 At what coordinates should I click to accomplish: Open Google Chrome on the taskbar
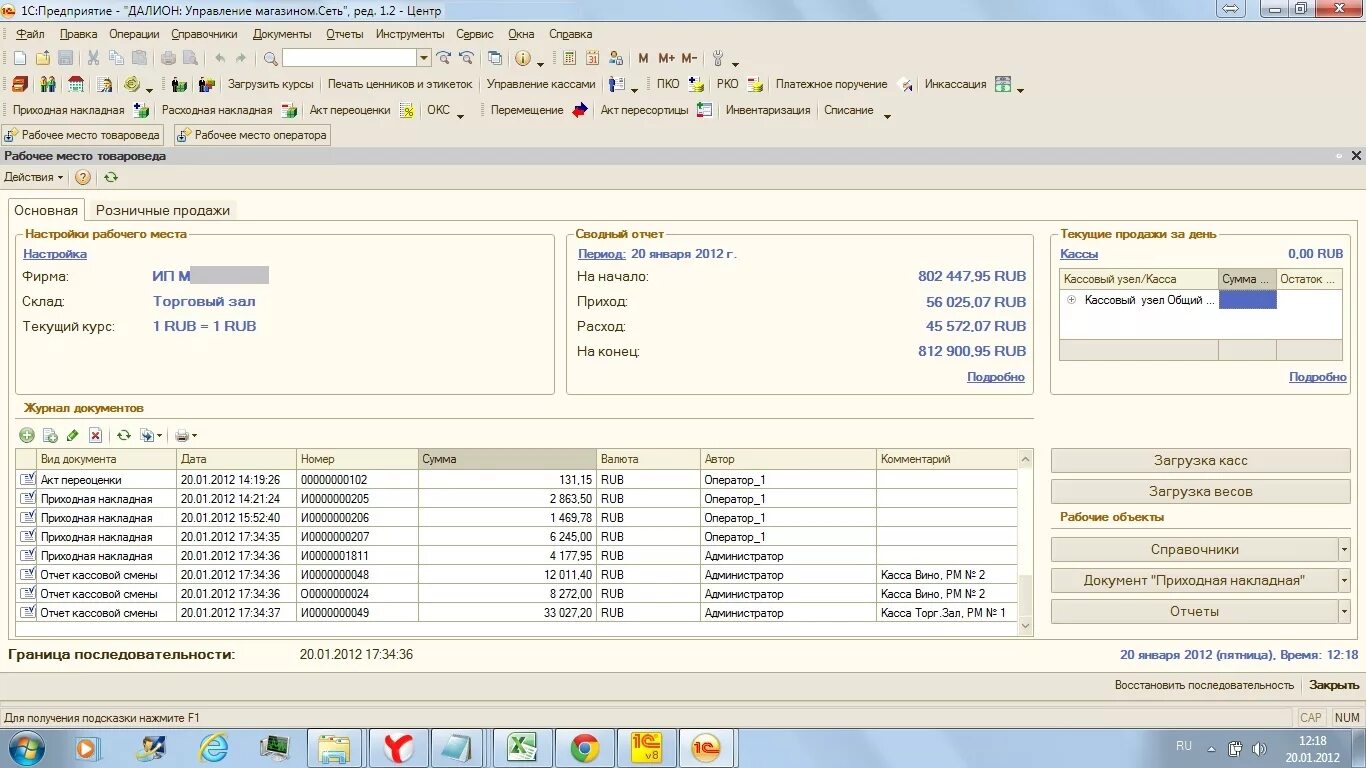585,747
